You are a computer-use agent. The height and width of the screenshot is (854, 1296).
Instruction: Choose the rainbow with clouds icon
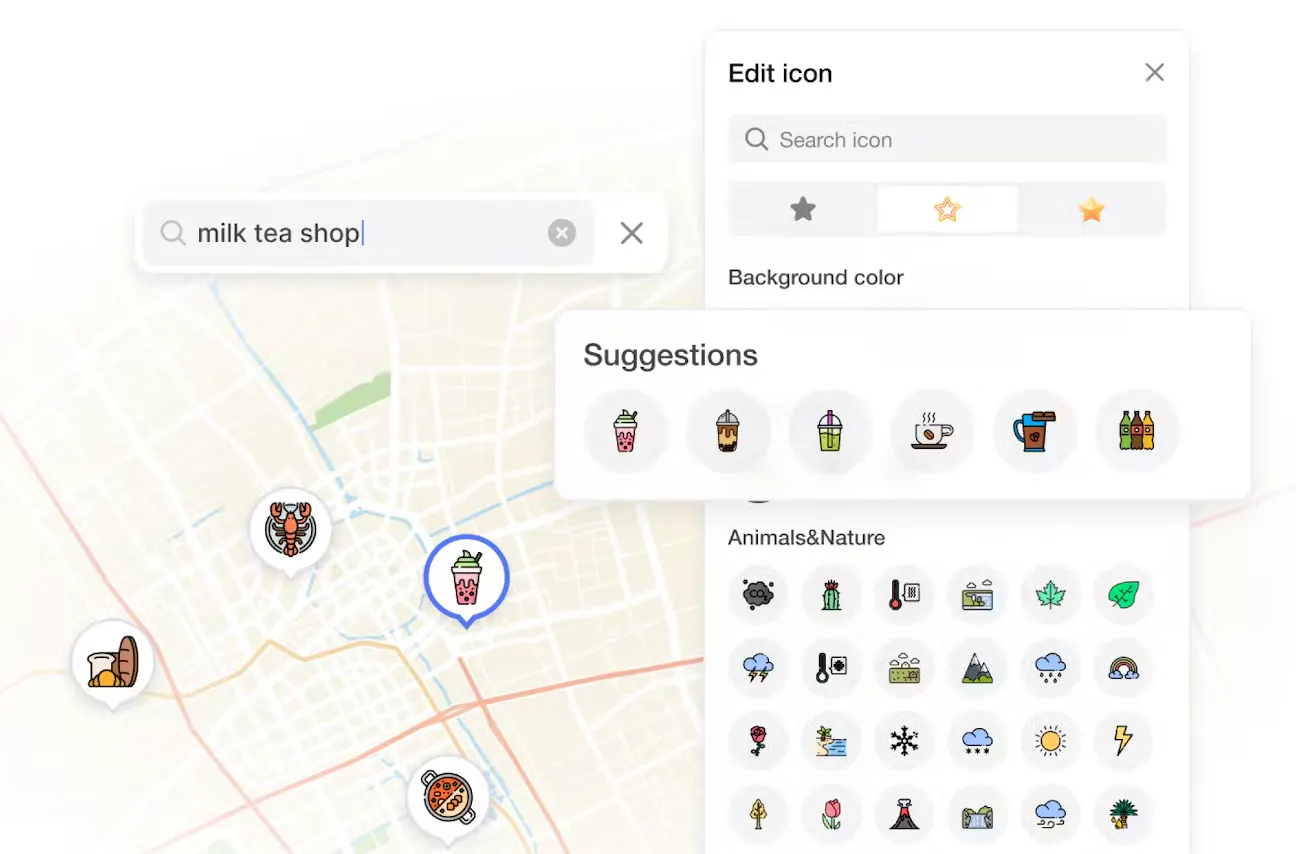point(1123,668)
